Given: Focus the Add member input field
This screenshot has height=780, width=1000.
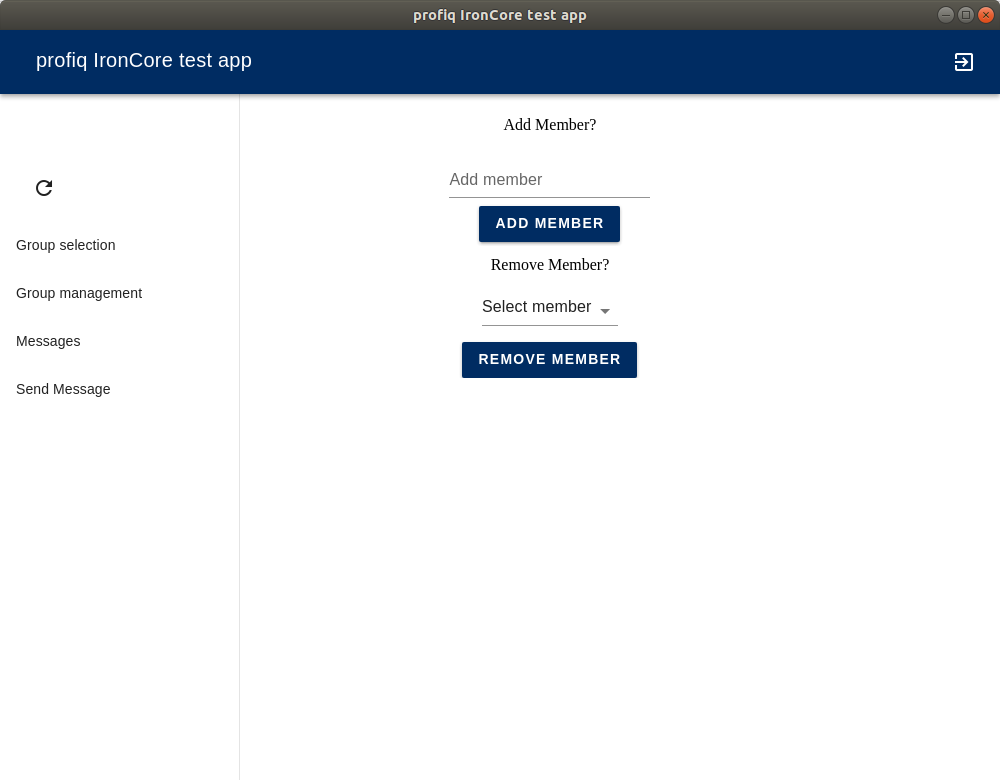Looking at the screenshot, I should [x=549, y=180].
